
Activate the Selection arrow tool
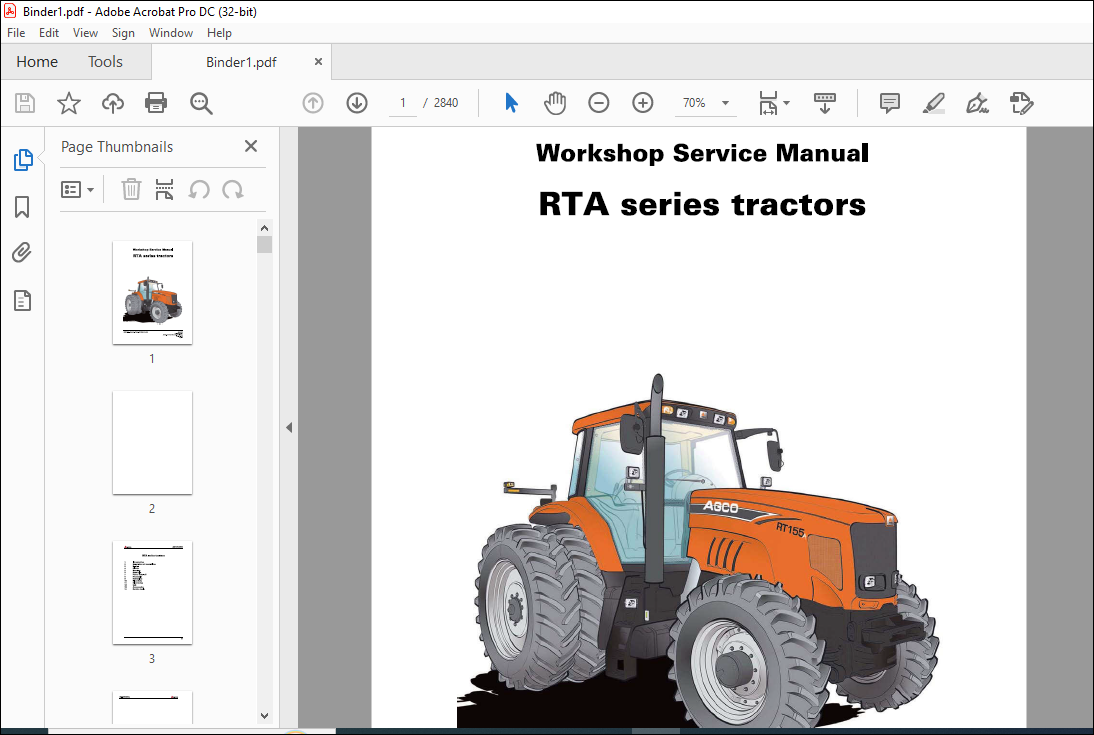(x=511, y=103)
